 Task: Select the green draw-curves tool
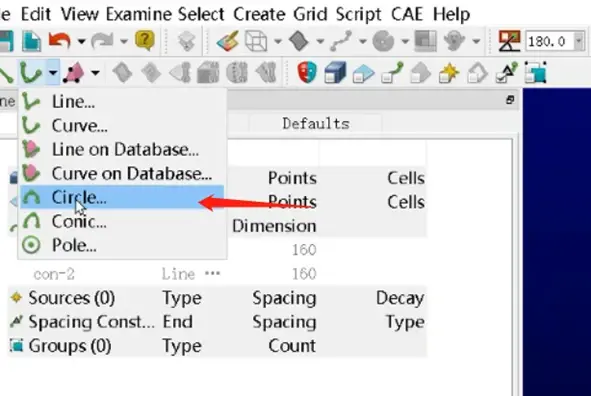31,72
